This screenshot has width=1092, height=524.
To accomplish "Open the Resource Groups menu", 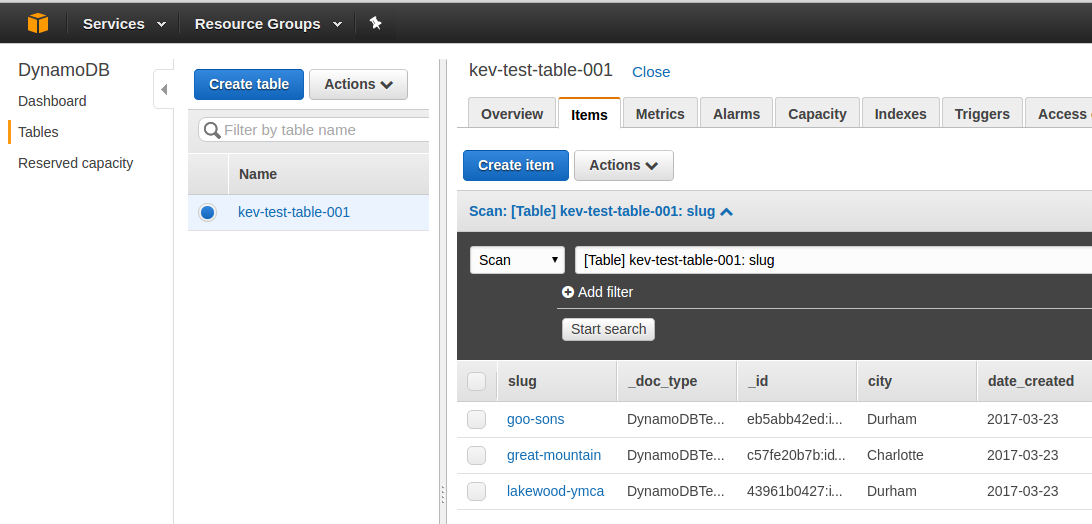I will tap(268, 24).
